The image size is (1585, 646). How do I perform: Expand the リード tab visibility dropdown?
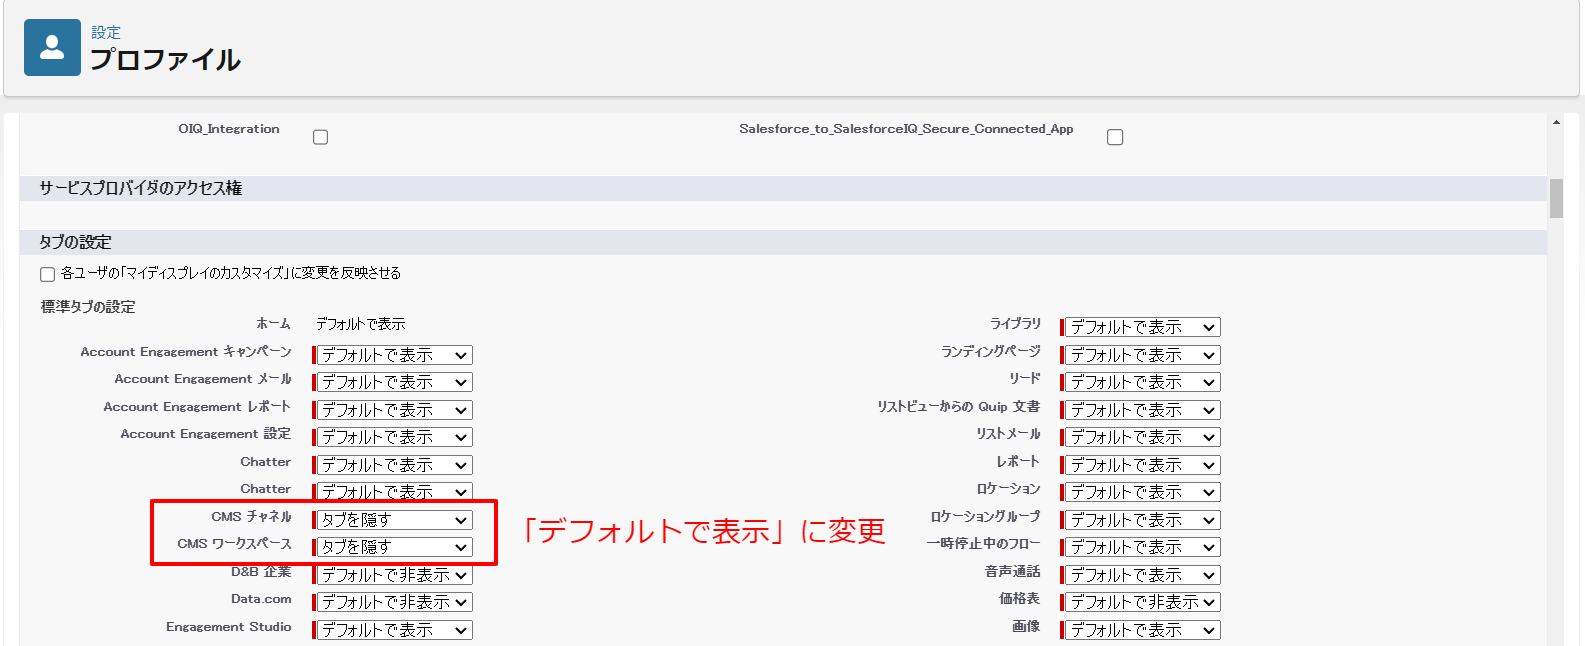click(x=1143, y=382)
